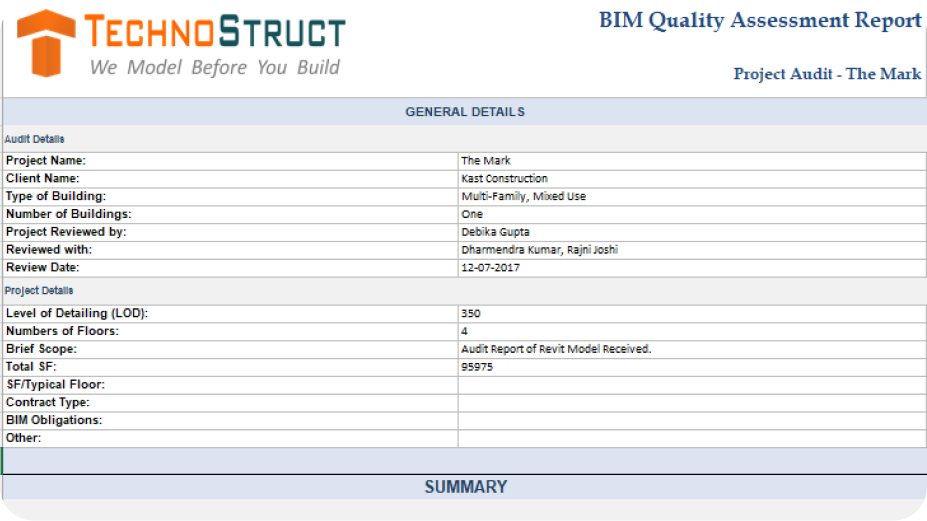Click the 'BIM Obligations:' label
This screenshot has height=521, width=927.
pos(54,420)
